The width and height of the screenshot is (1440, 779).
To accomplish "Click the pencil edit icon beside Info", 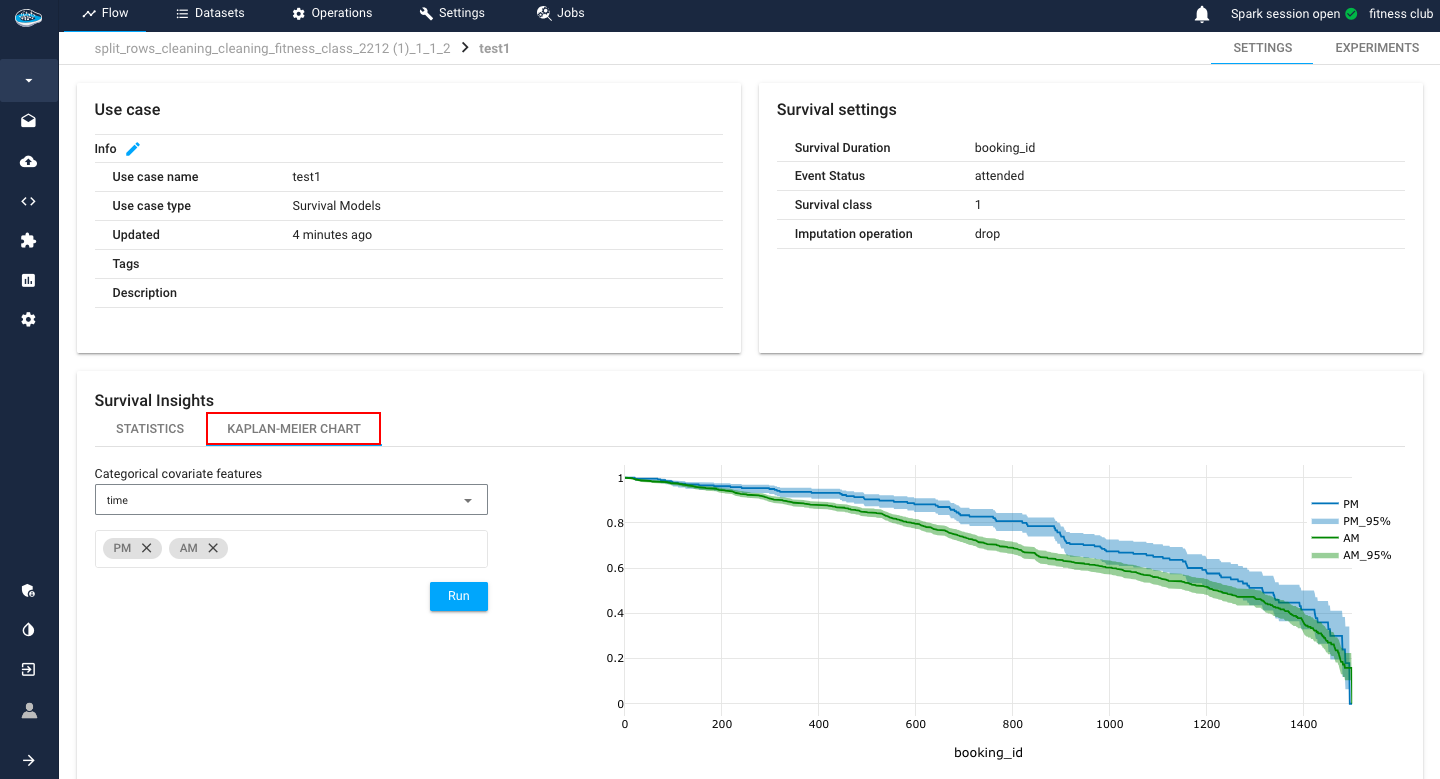I will click(133, 149).
